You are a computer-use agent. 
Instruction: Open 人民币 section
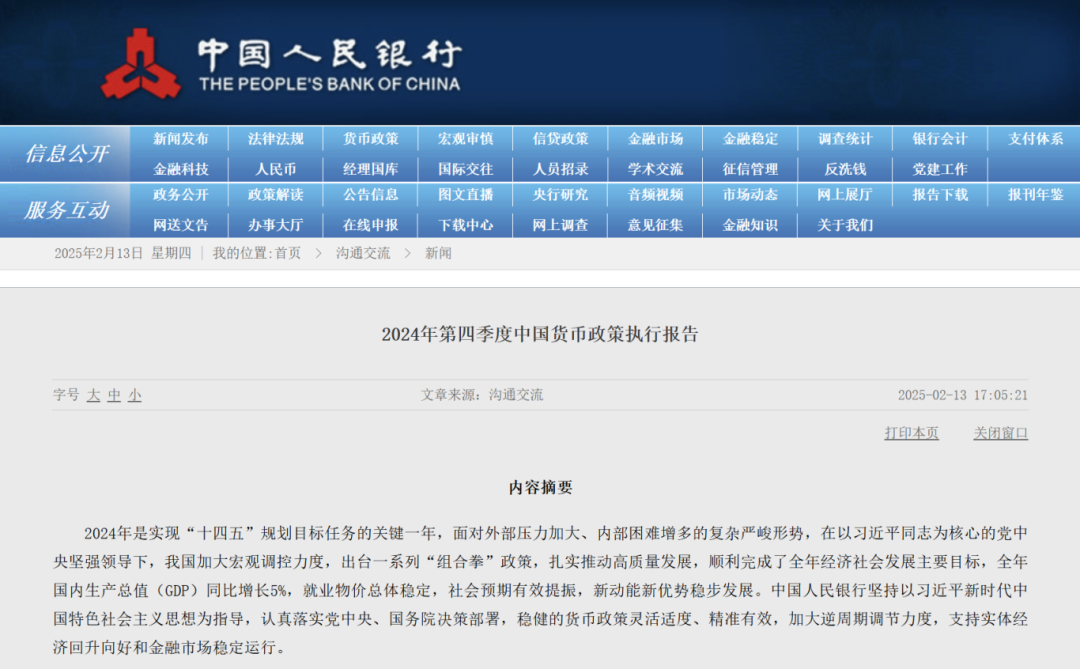click(276, 169)
